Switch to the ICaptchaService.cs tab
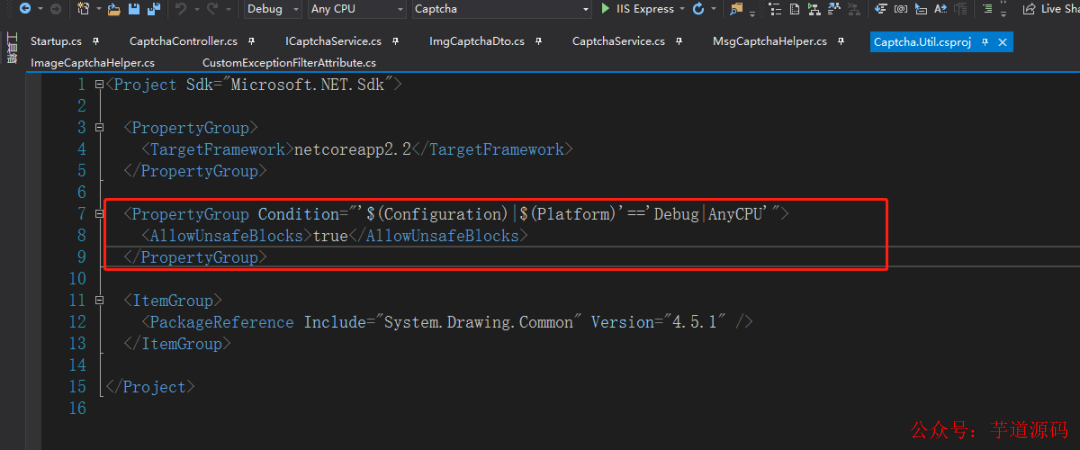 [x=333, y=41]
